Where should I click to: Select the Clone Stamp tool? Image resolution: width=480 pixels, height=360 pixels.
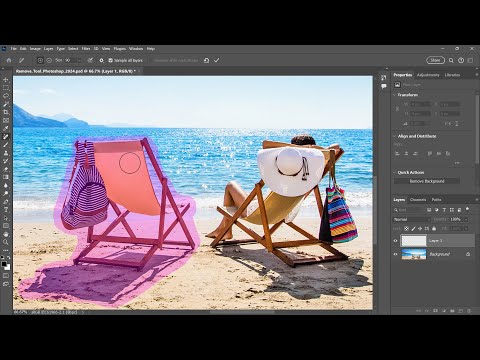6,153
